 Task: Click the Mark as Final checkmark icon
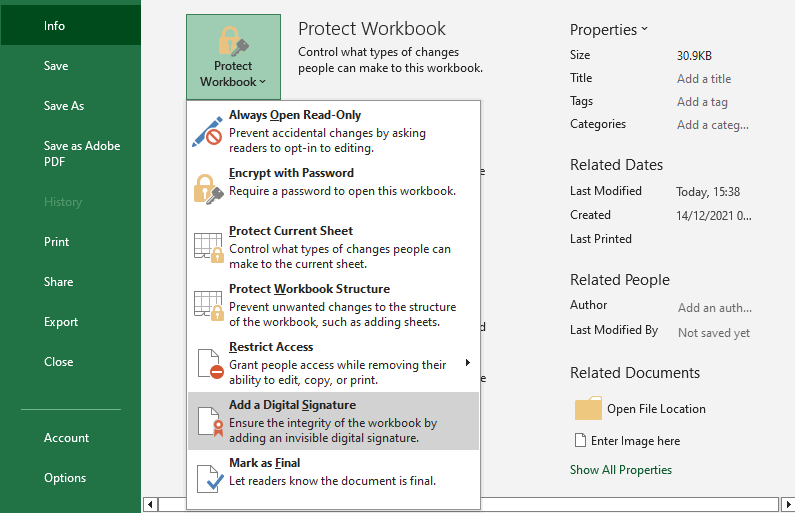pyautogui.click(x=207, y=478)
